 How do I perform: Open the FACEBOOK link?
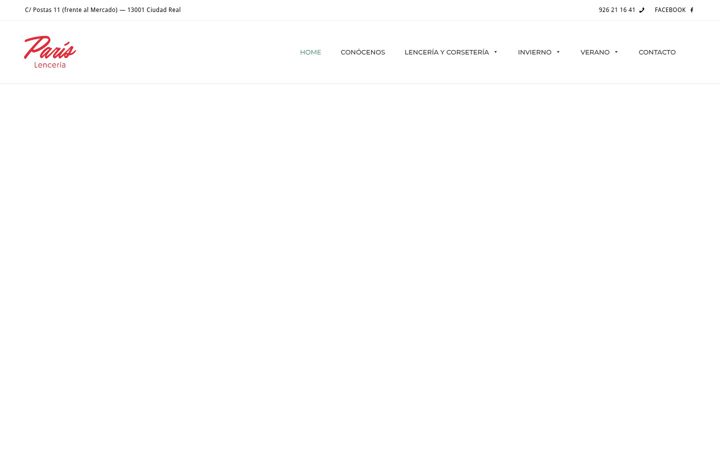click(670, 10)
